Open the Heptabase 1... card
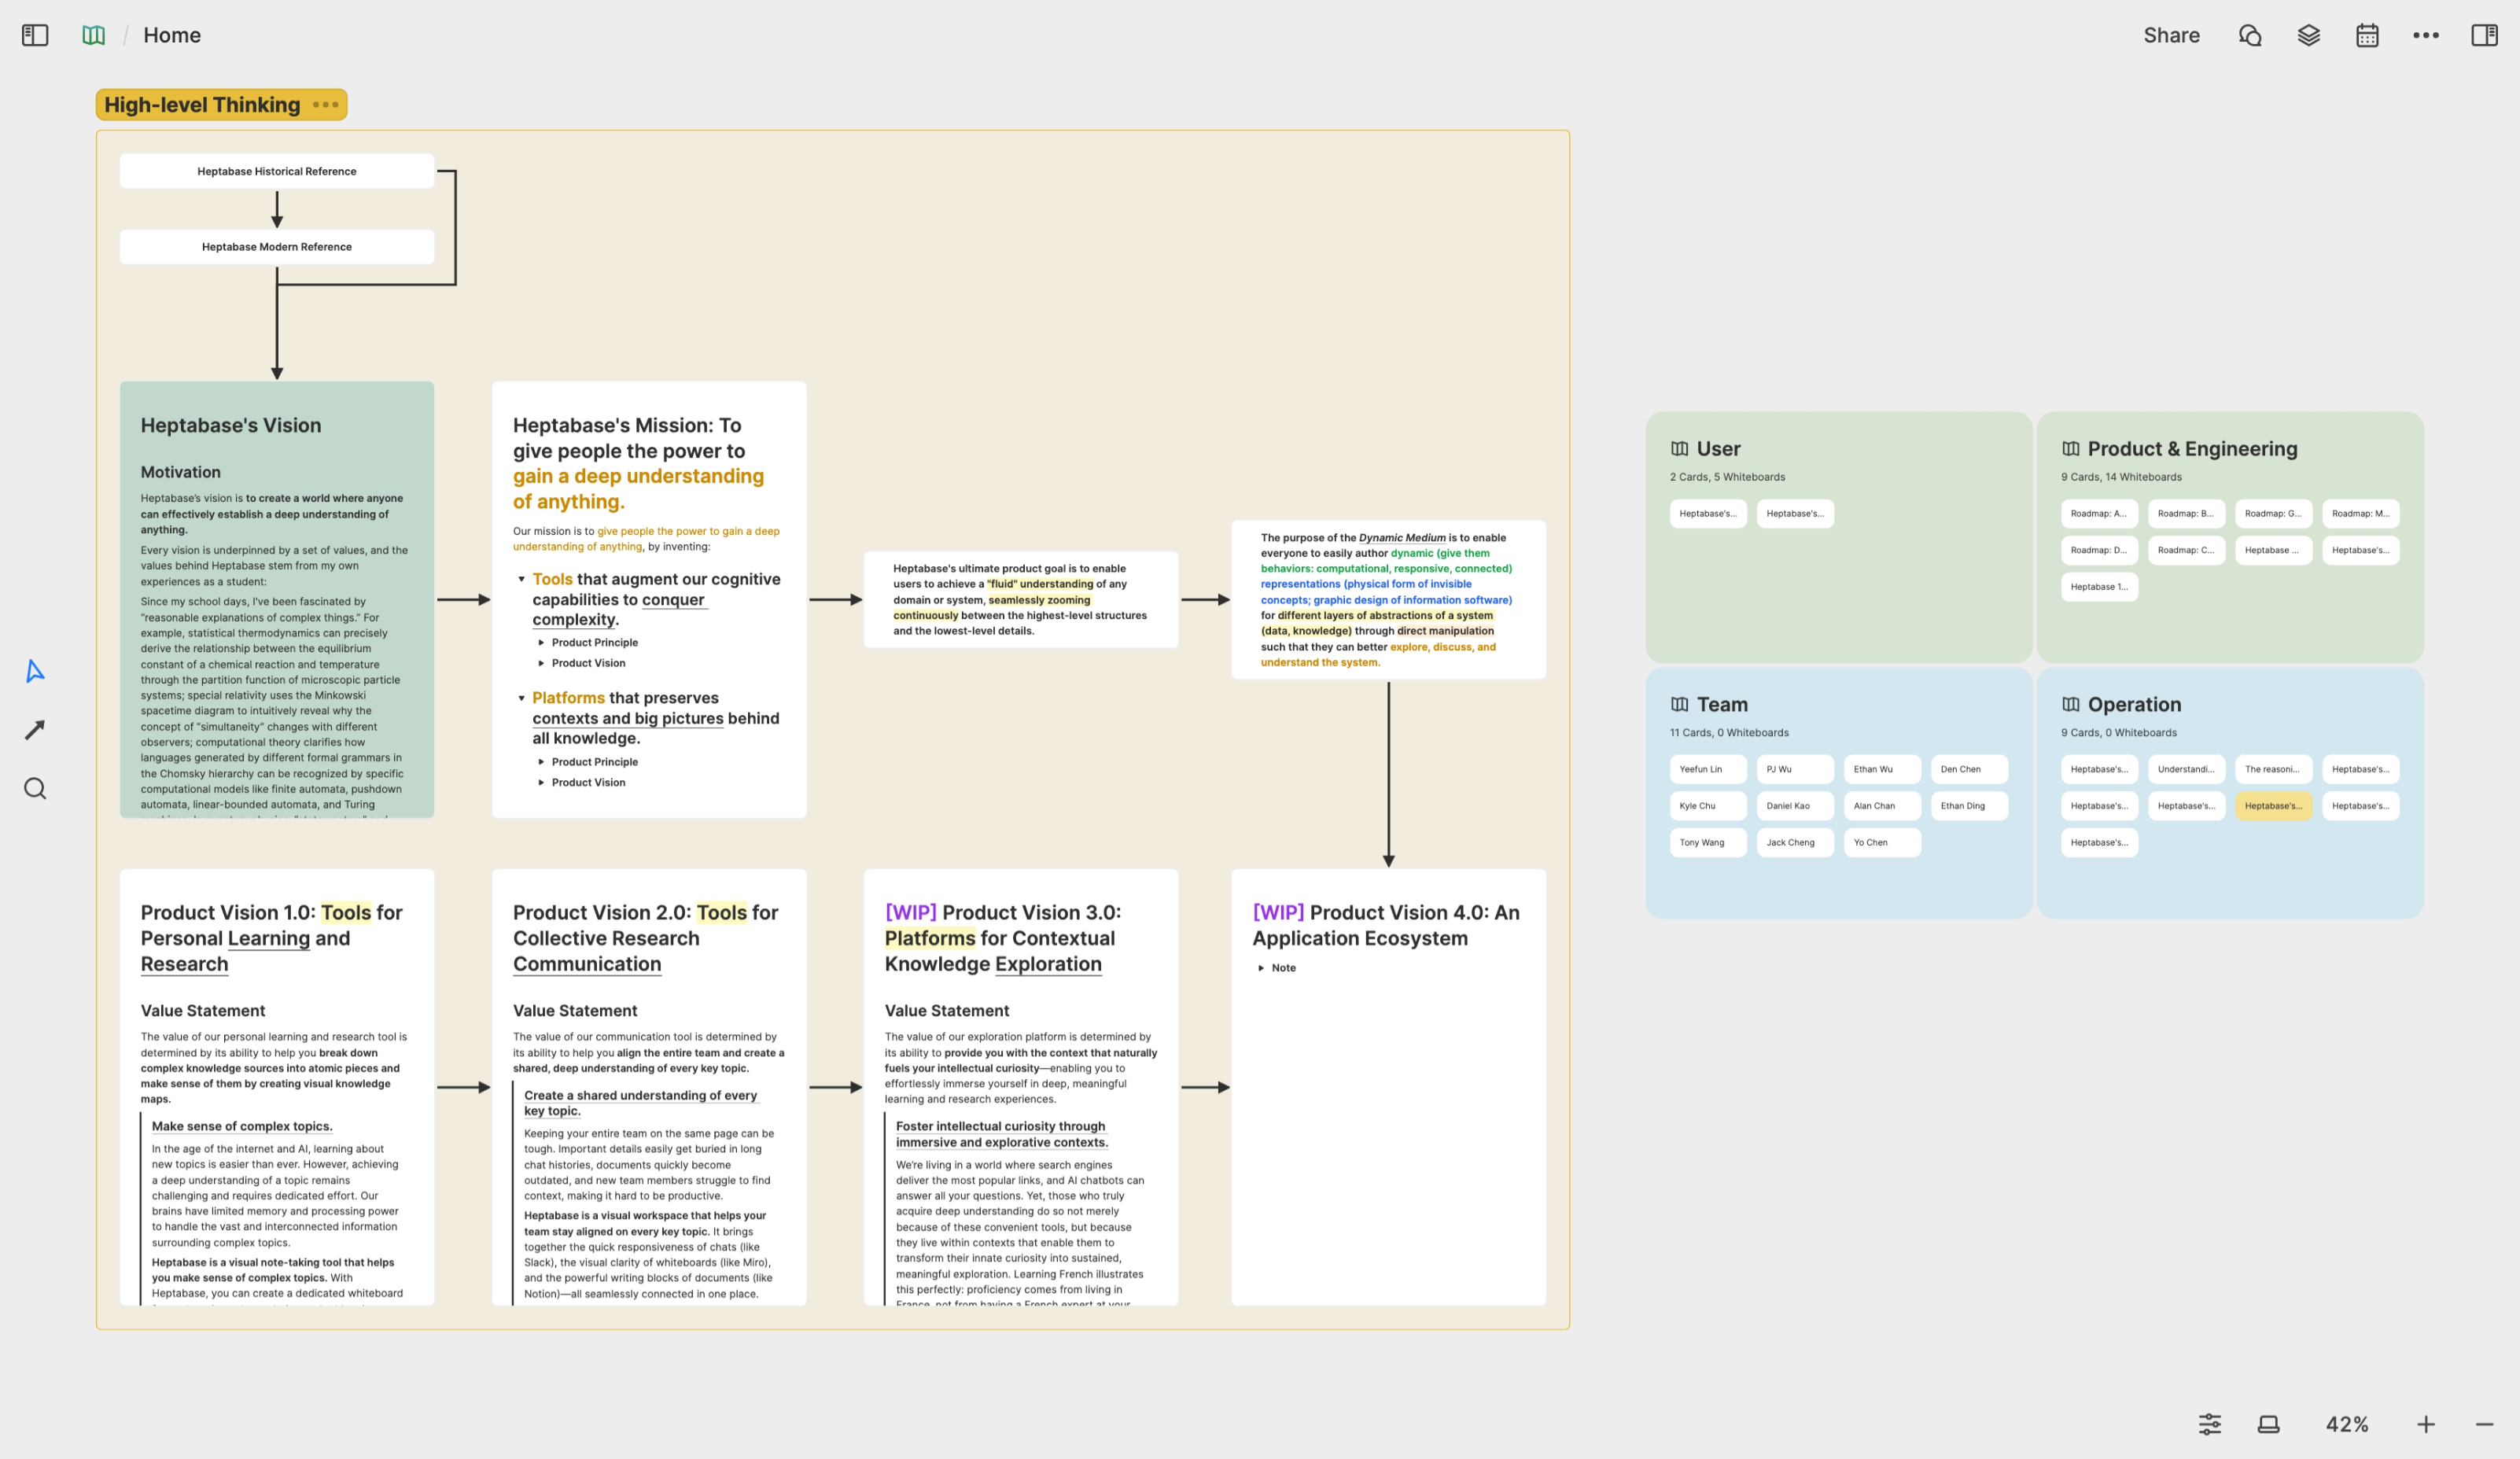The width and height of the screenshot is (2520, 1459). coord(2099,587)
